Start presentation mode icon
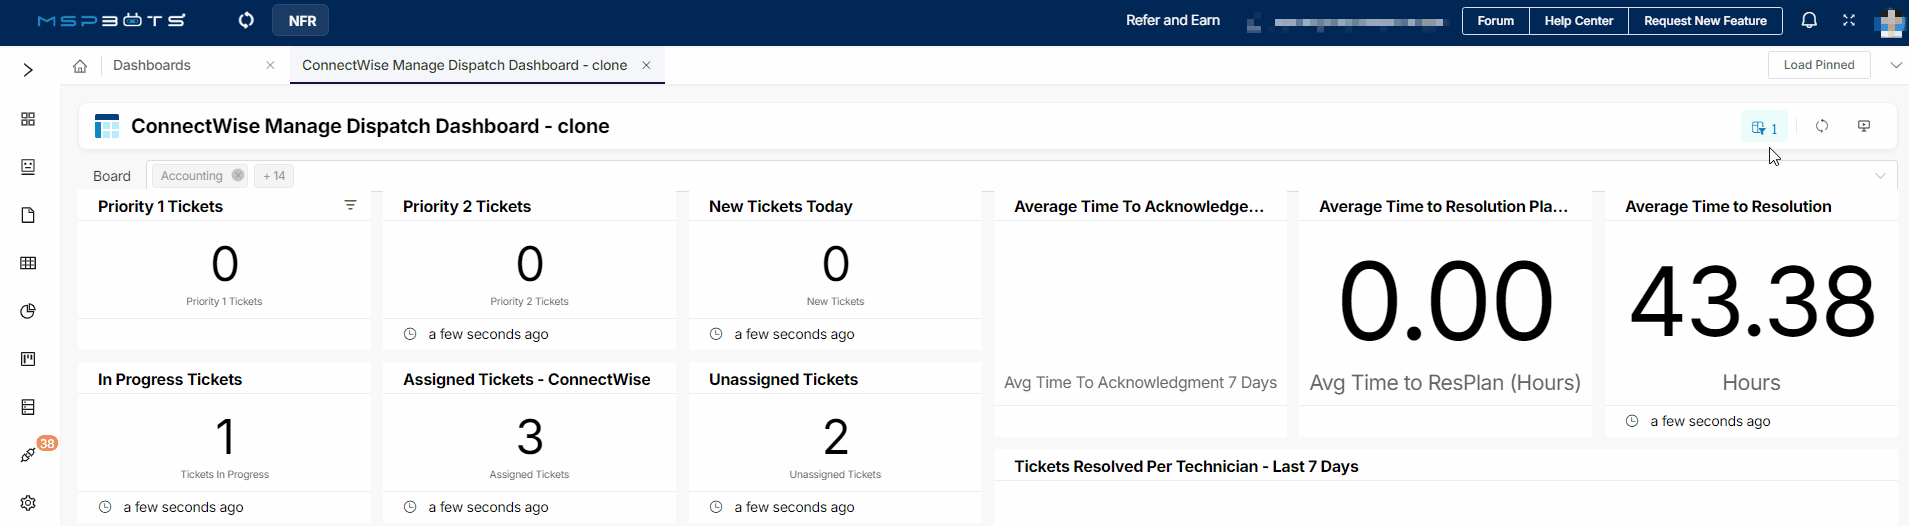 1864,126
